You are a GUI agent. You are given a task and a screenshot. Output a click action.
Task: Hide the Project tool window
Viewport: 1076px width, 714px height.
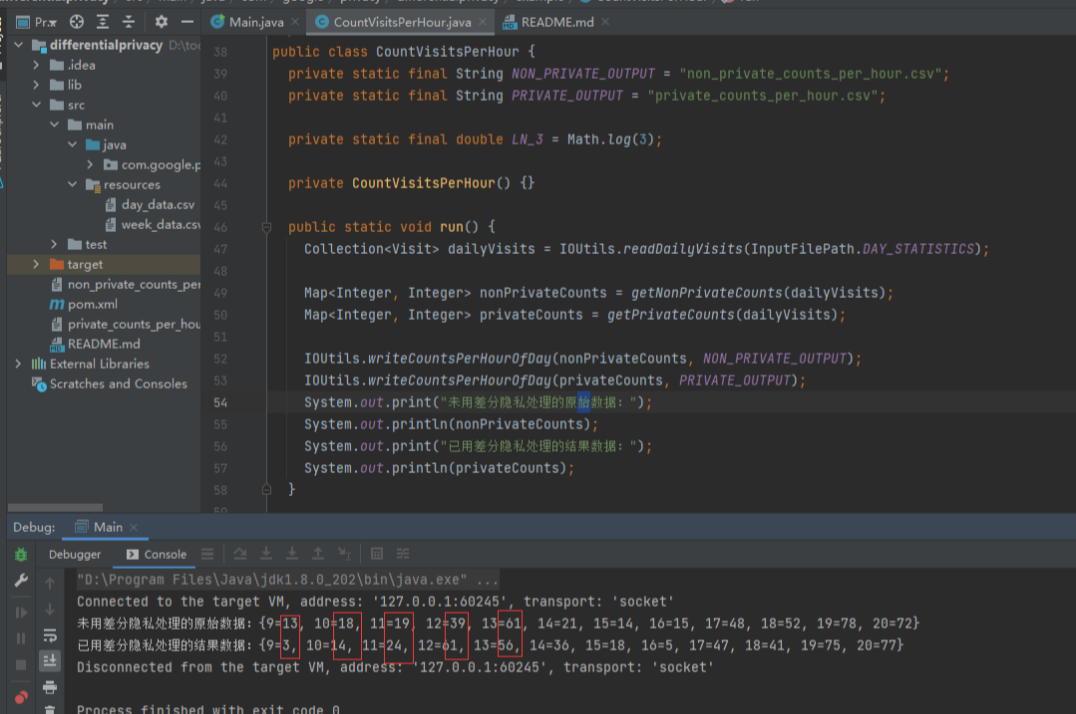(187, 22)
